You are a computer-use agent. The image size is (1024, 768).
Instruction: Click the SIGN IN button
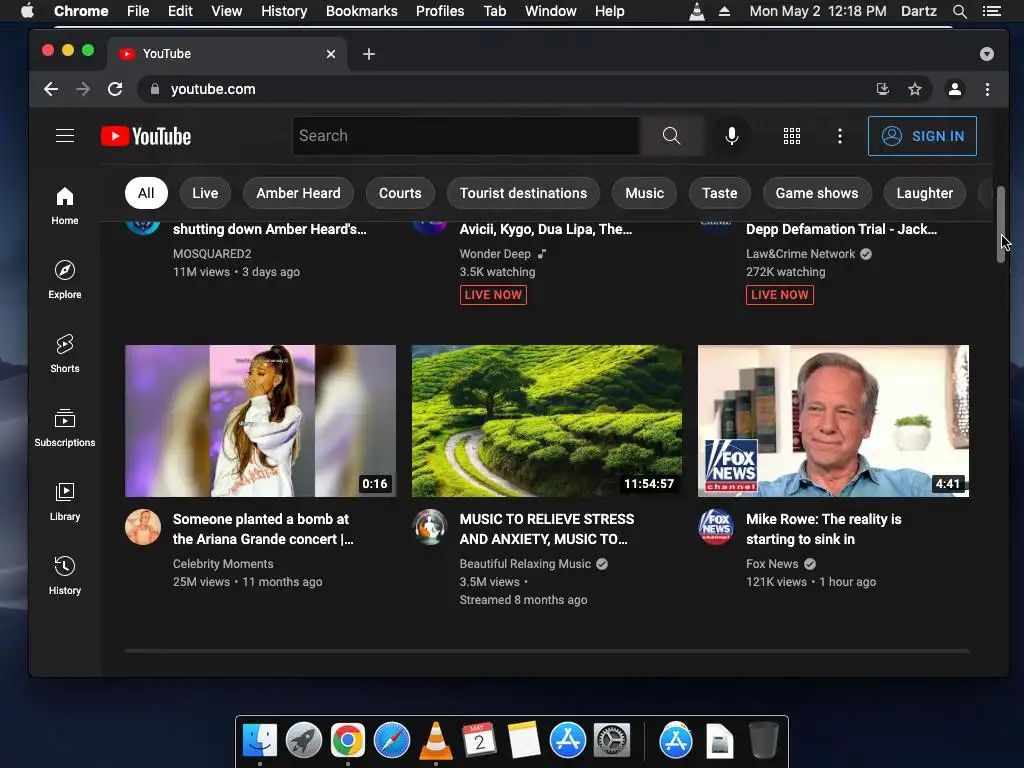click(922, 136)
